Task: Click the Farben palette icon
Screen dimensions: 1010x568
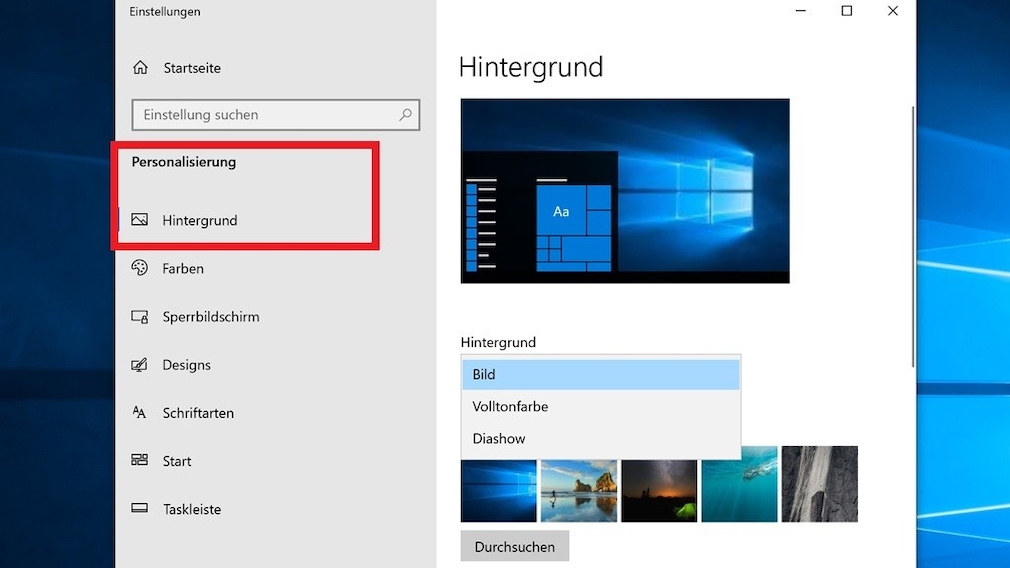Action: pyautogui.click(x=140, y=268)
